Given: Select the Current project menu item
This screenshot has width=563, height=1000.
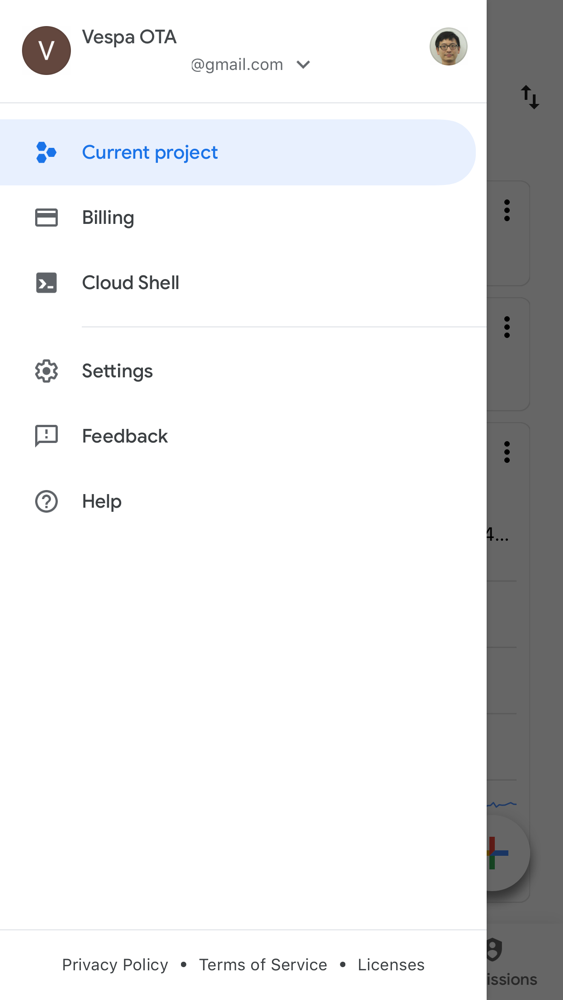Looking at the screenshot, I should click(237, 152).
